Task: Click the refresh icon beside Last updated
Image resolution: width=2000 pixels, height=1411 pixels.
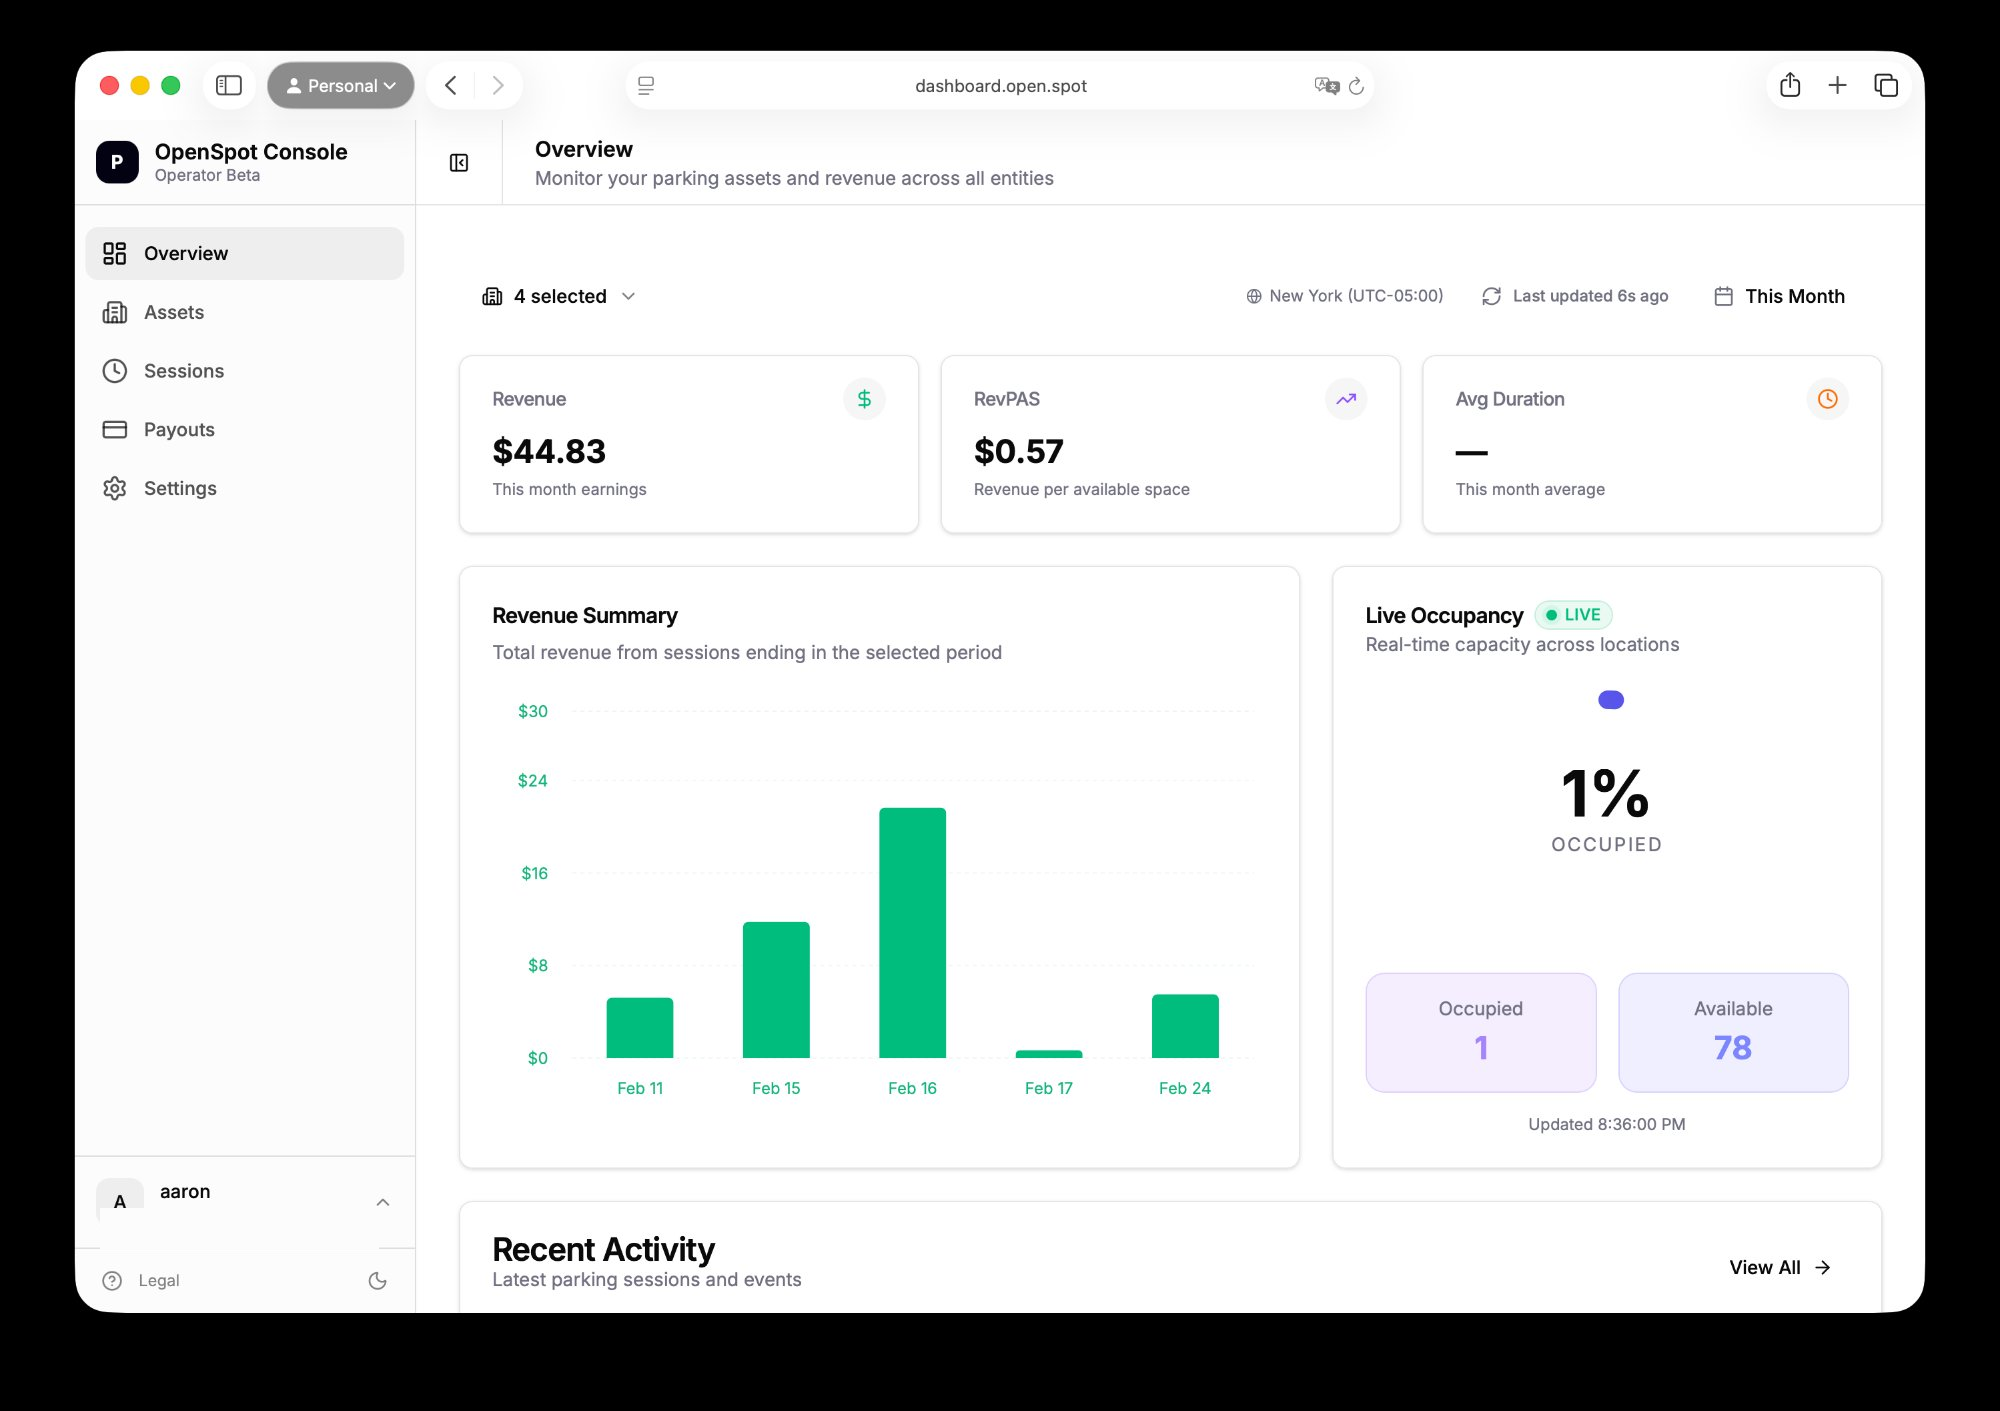Action: pyautogui.click(x=1491, y=296)
